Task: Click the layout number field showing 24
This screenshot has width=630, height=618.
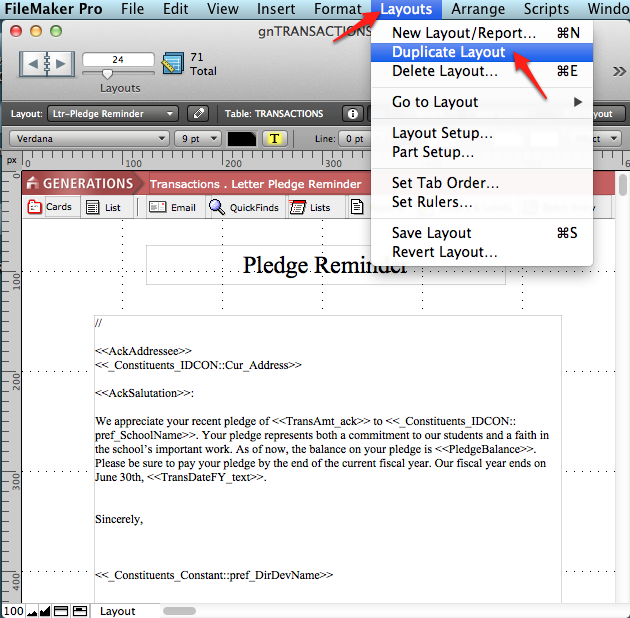Action: [118, 59]
